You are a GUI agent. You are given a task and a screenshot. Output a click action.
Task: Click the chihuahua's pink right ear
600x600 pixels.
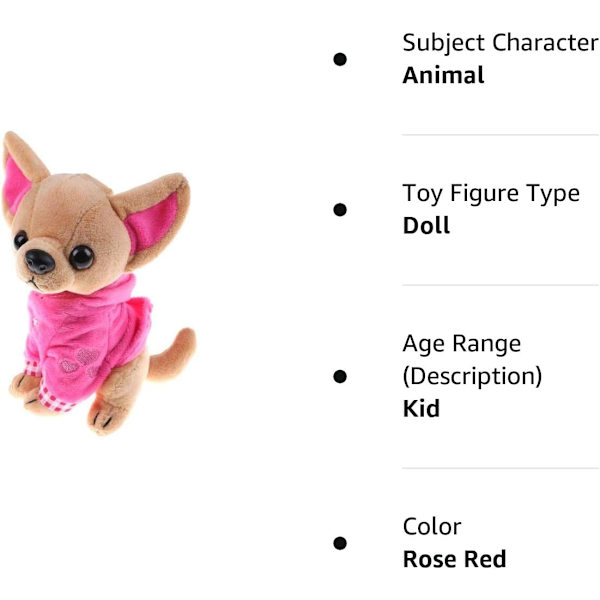(152, 222)
